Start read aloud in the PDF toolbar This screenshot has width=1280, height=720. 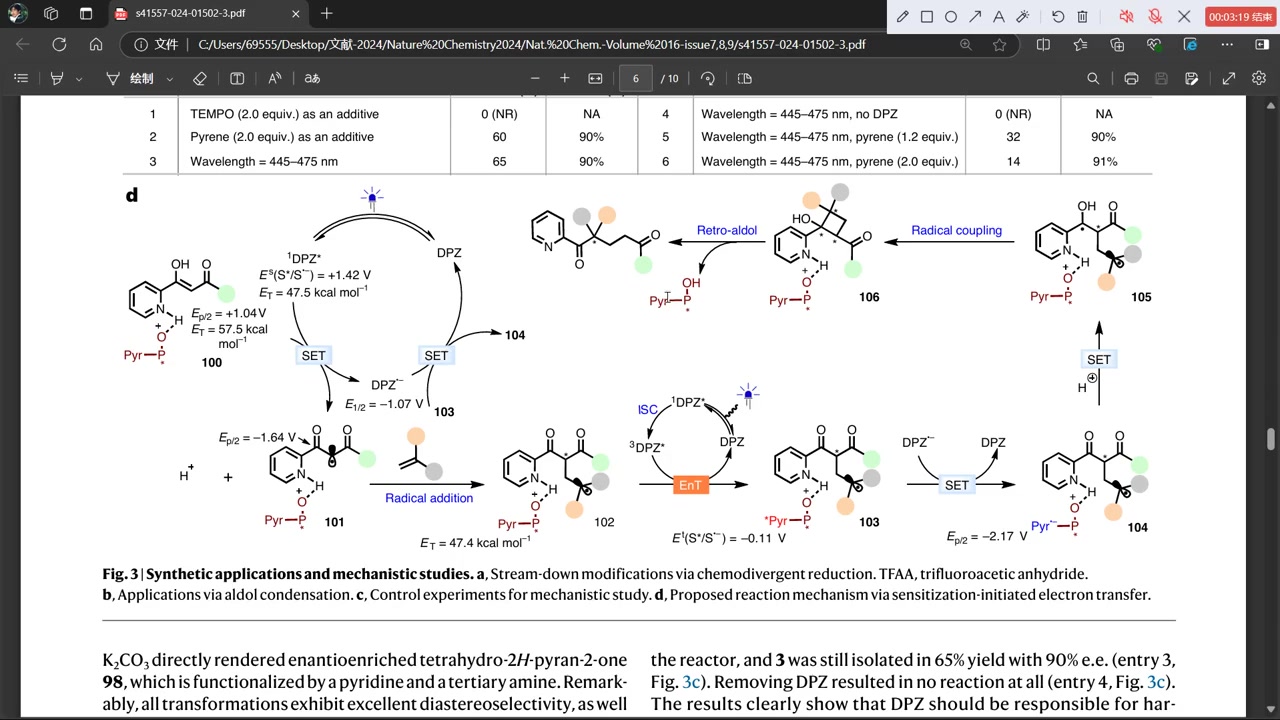tap(275, 78)
